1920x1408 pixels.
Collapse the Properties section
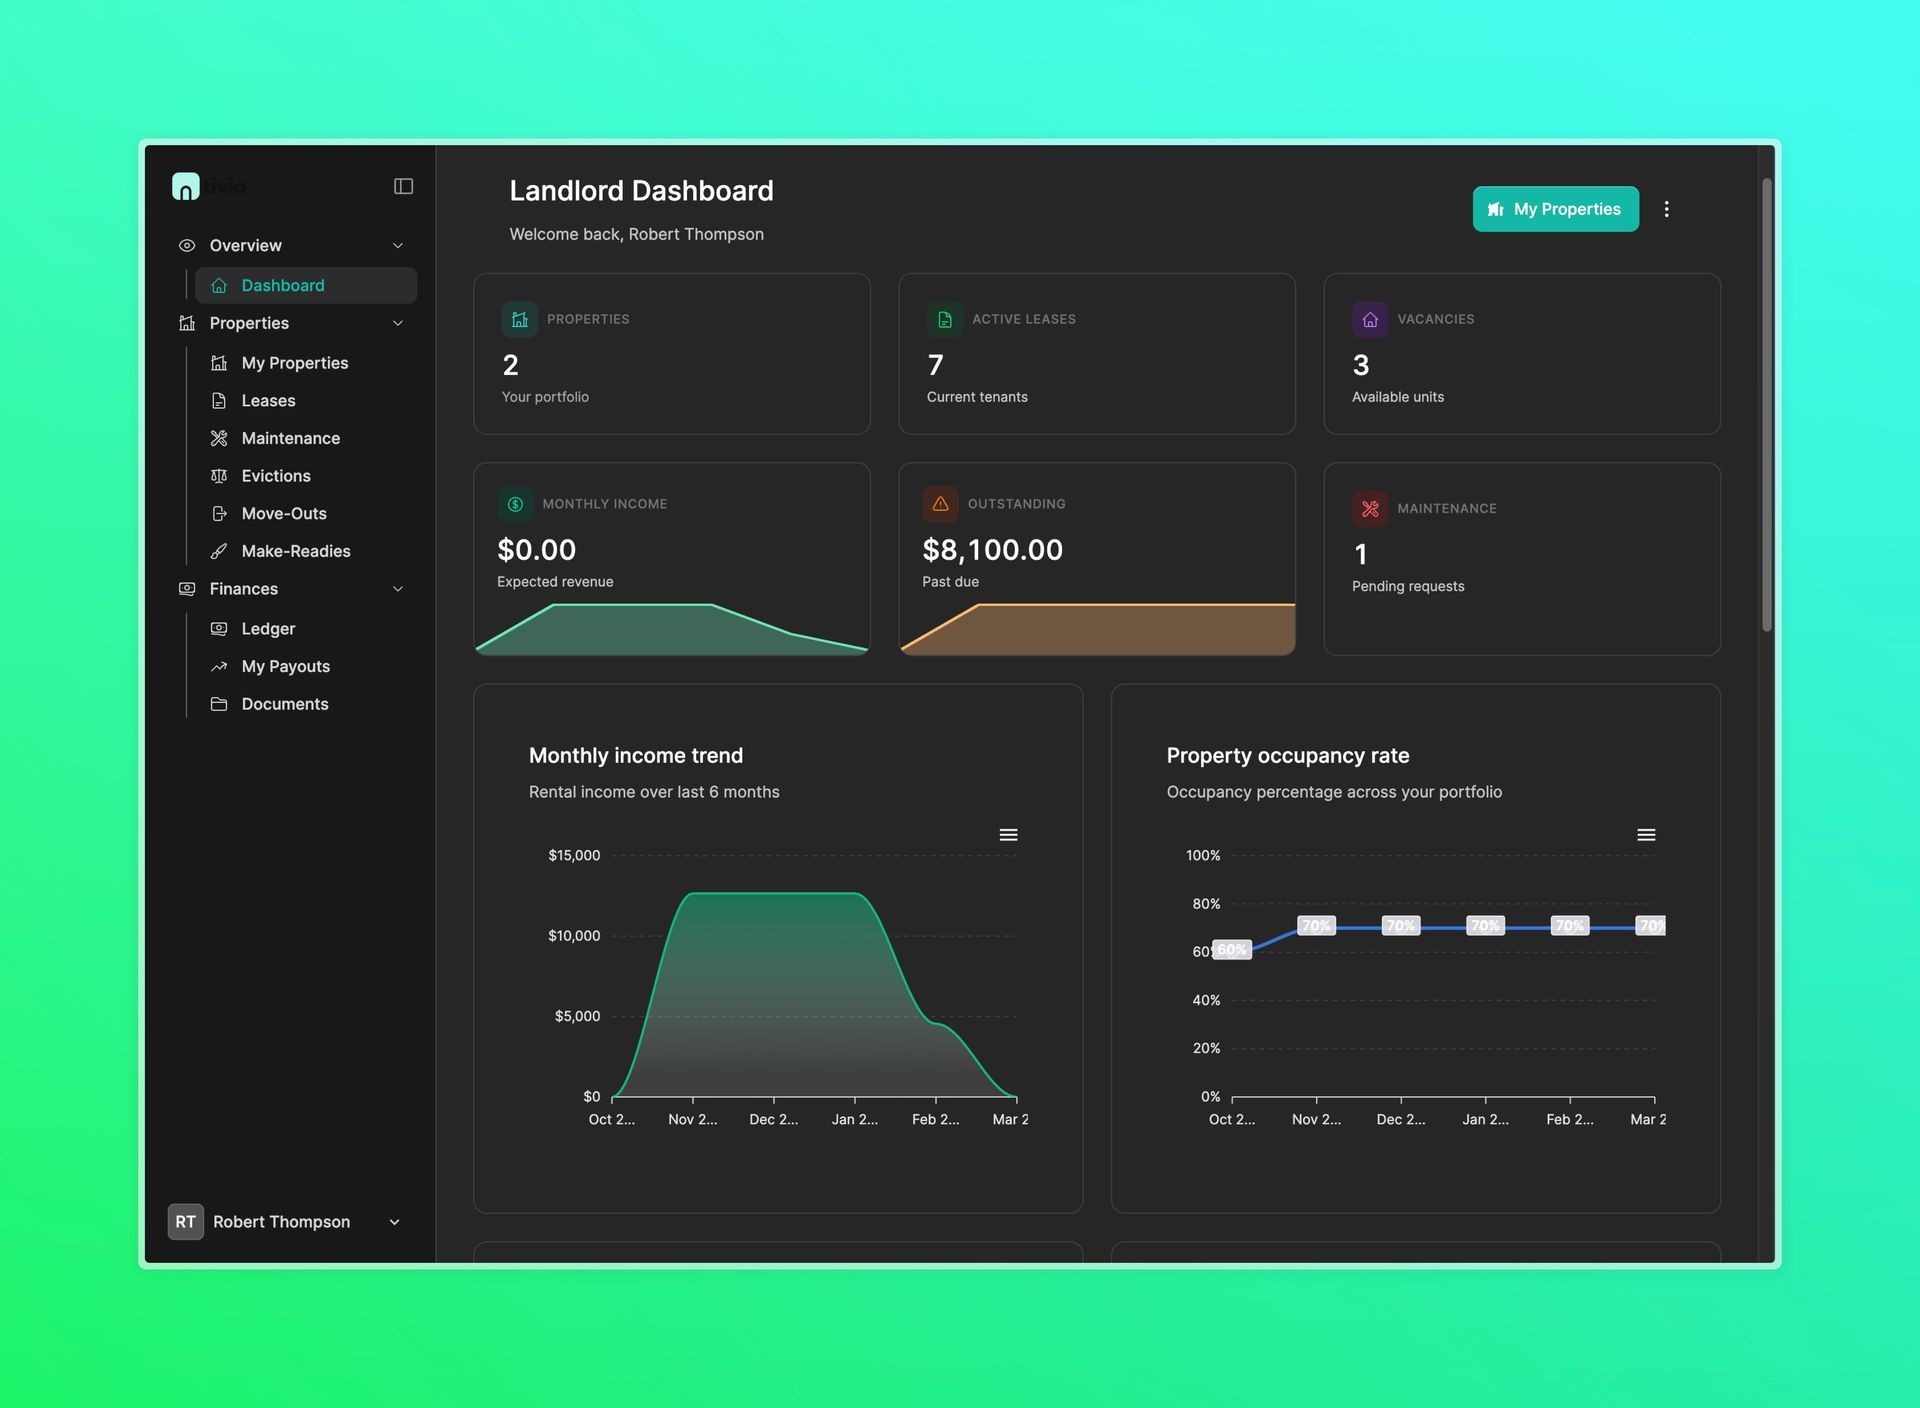(x=398, y=323)
